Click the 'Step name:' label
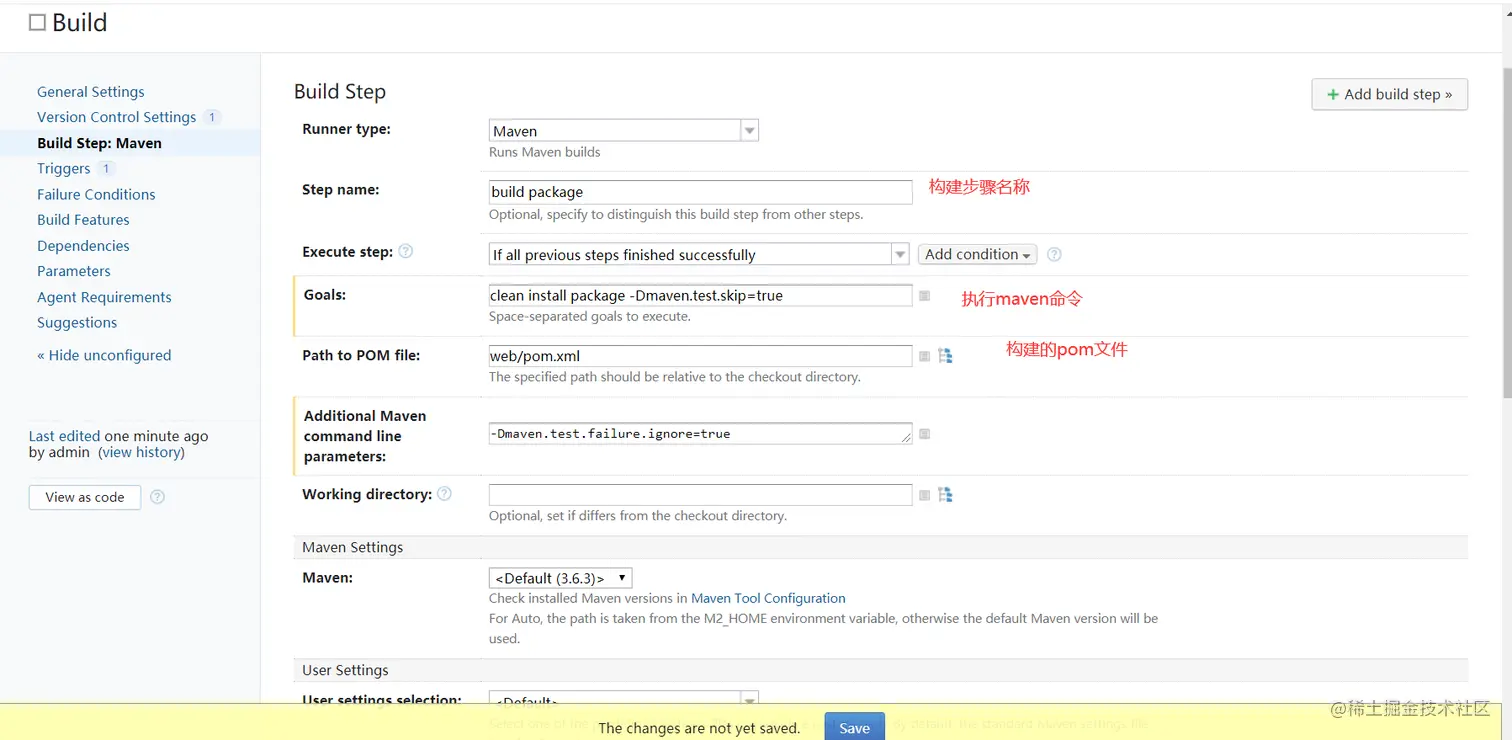Viewport: 1512px width, 740px height. 340,190
